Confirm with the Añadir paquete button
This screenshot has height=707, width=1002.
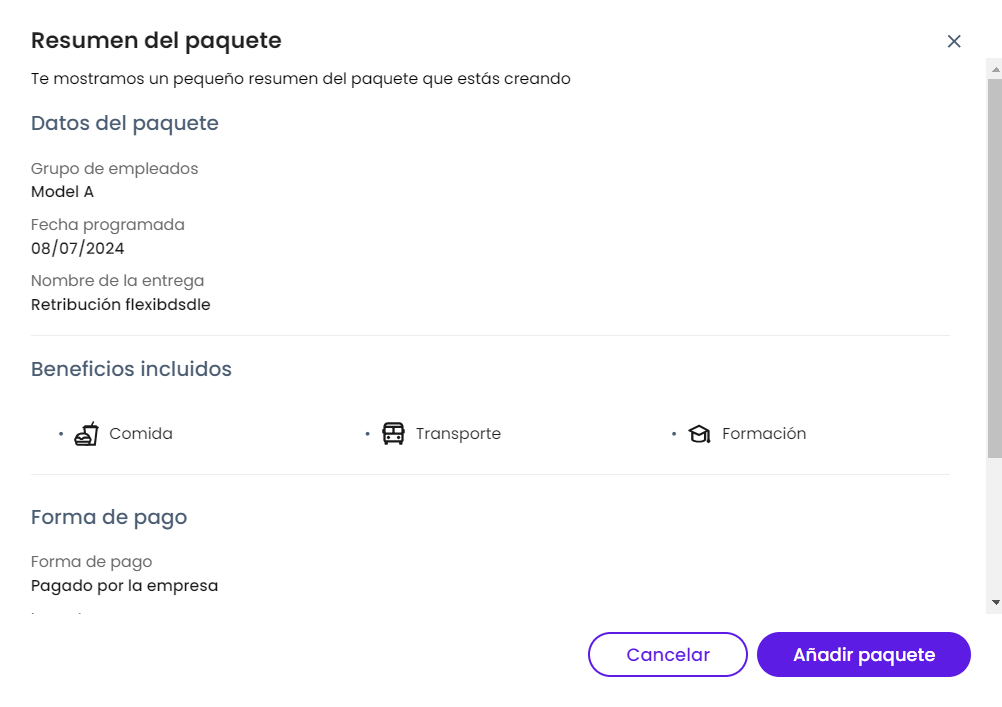pos(864,655)
